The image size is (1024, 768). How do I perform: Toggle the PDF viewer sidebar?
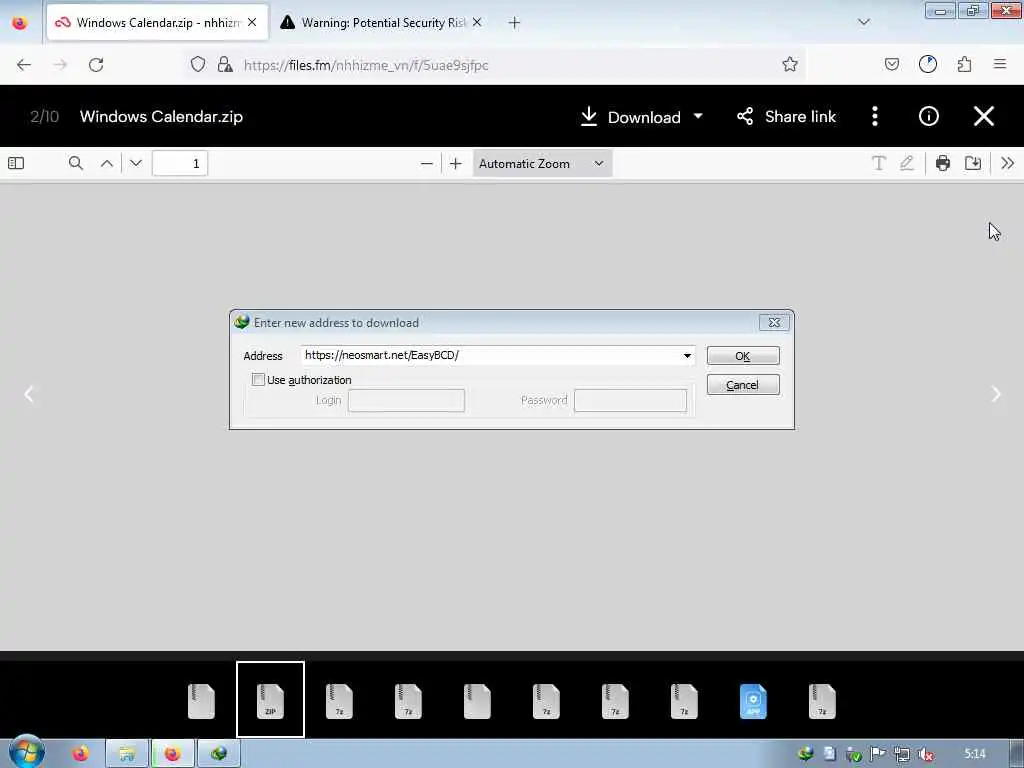pos(16,163)
